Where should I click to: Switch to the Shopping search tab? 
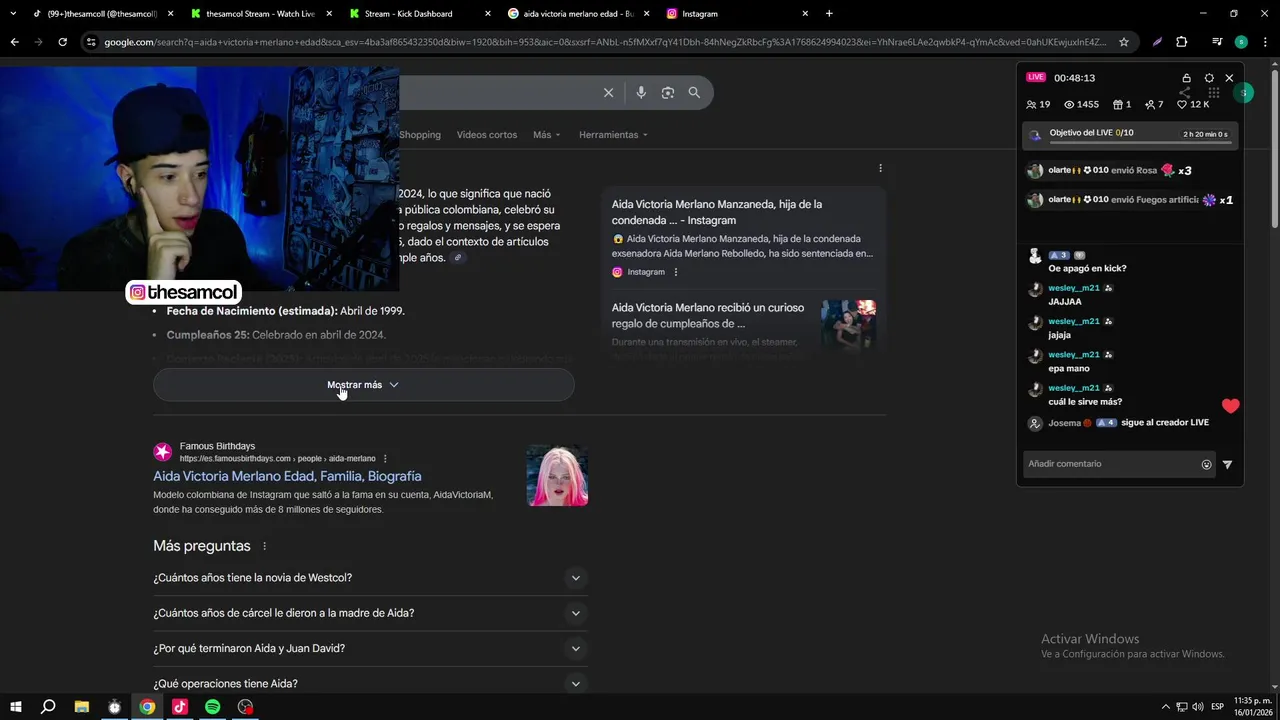tap(420, 135)
